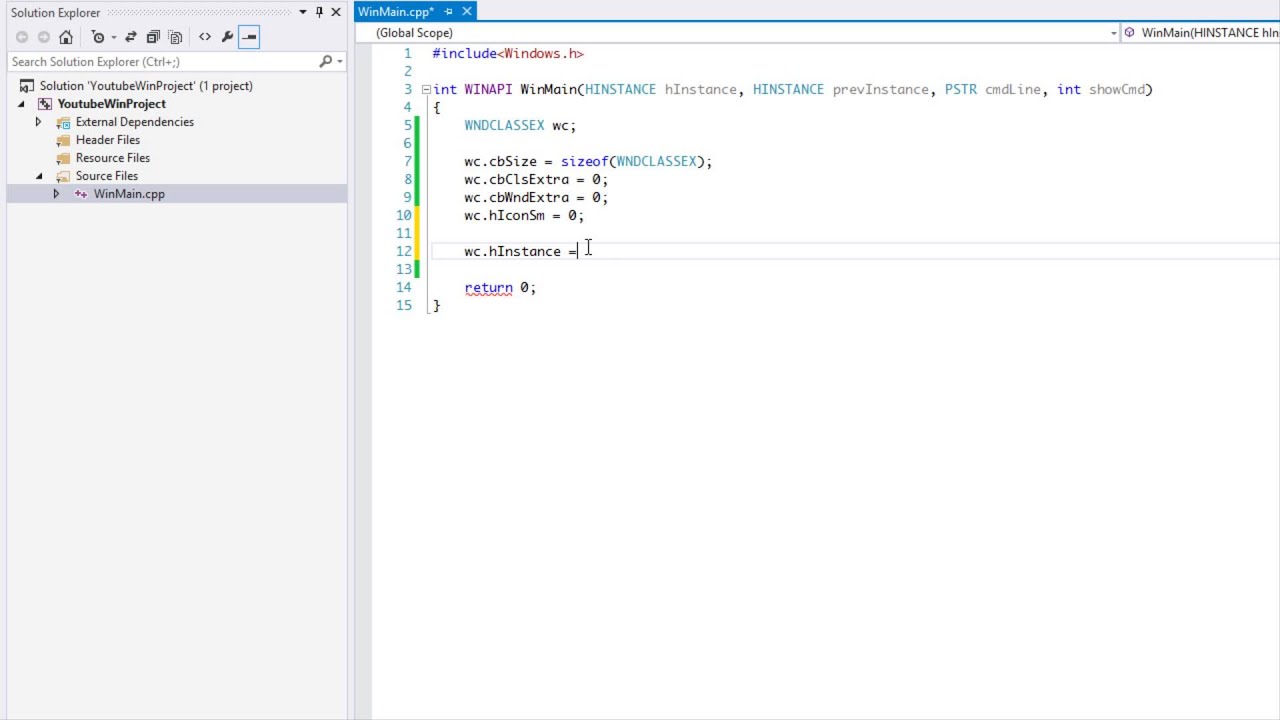Open Solution Explorer window options dropdown
The height and width of the screenshot is (720, 1280).
(x=303, y=12)
